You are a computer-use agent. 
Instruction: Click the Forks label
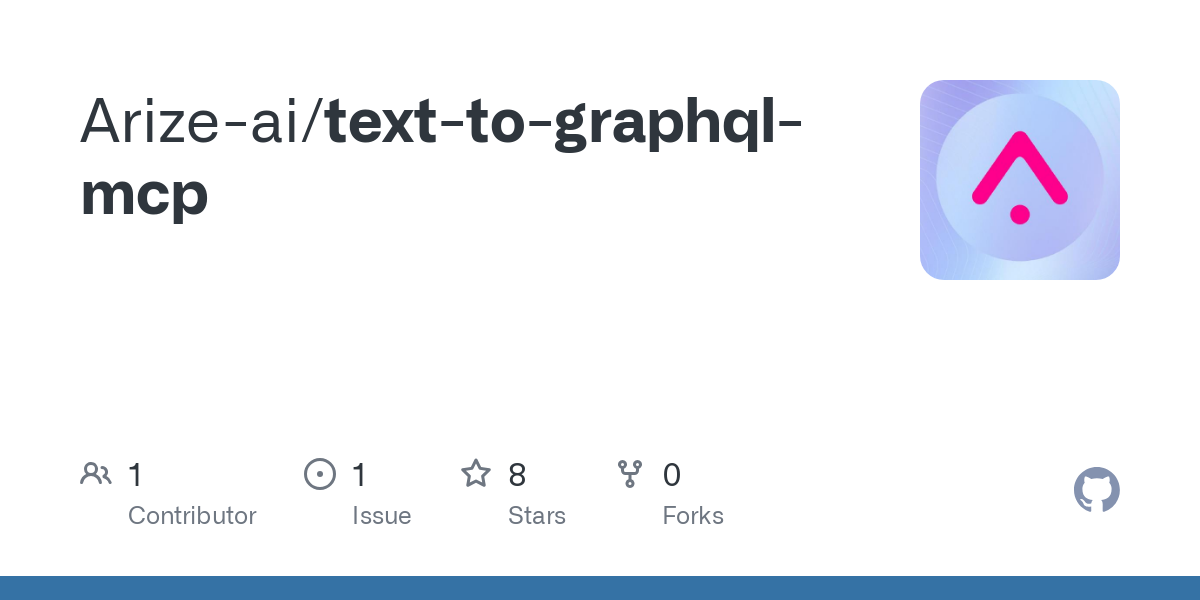(x=693, y=516)
